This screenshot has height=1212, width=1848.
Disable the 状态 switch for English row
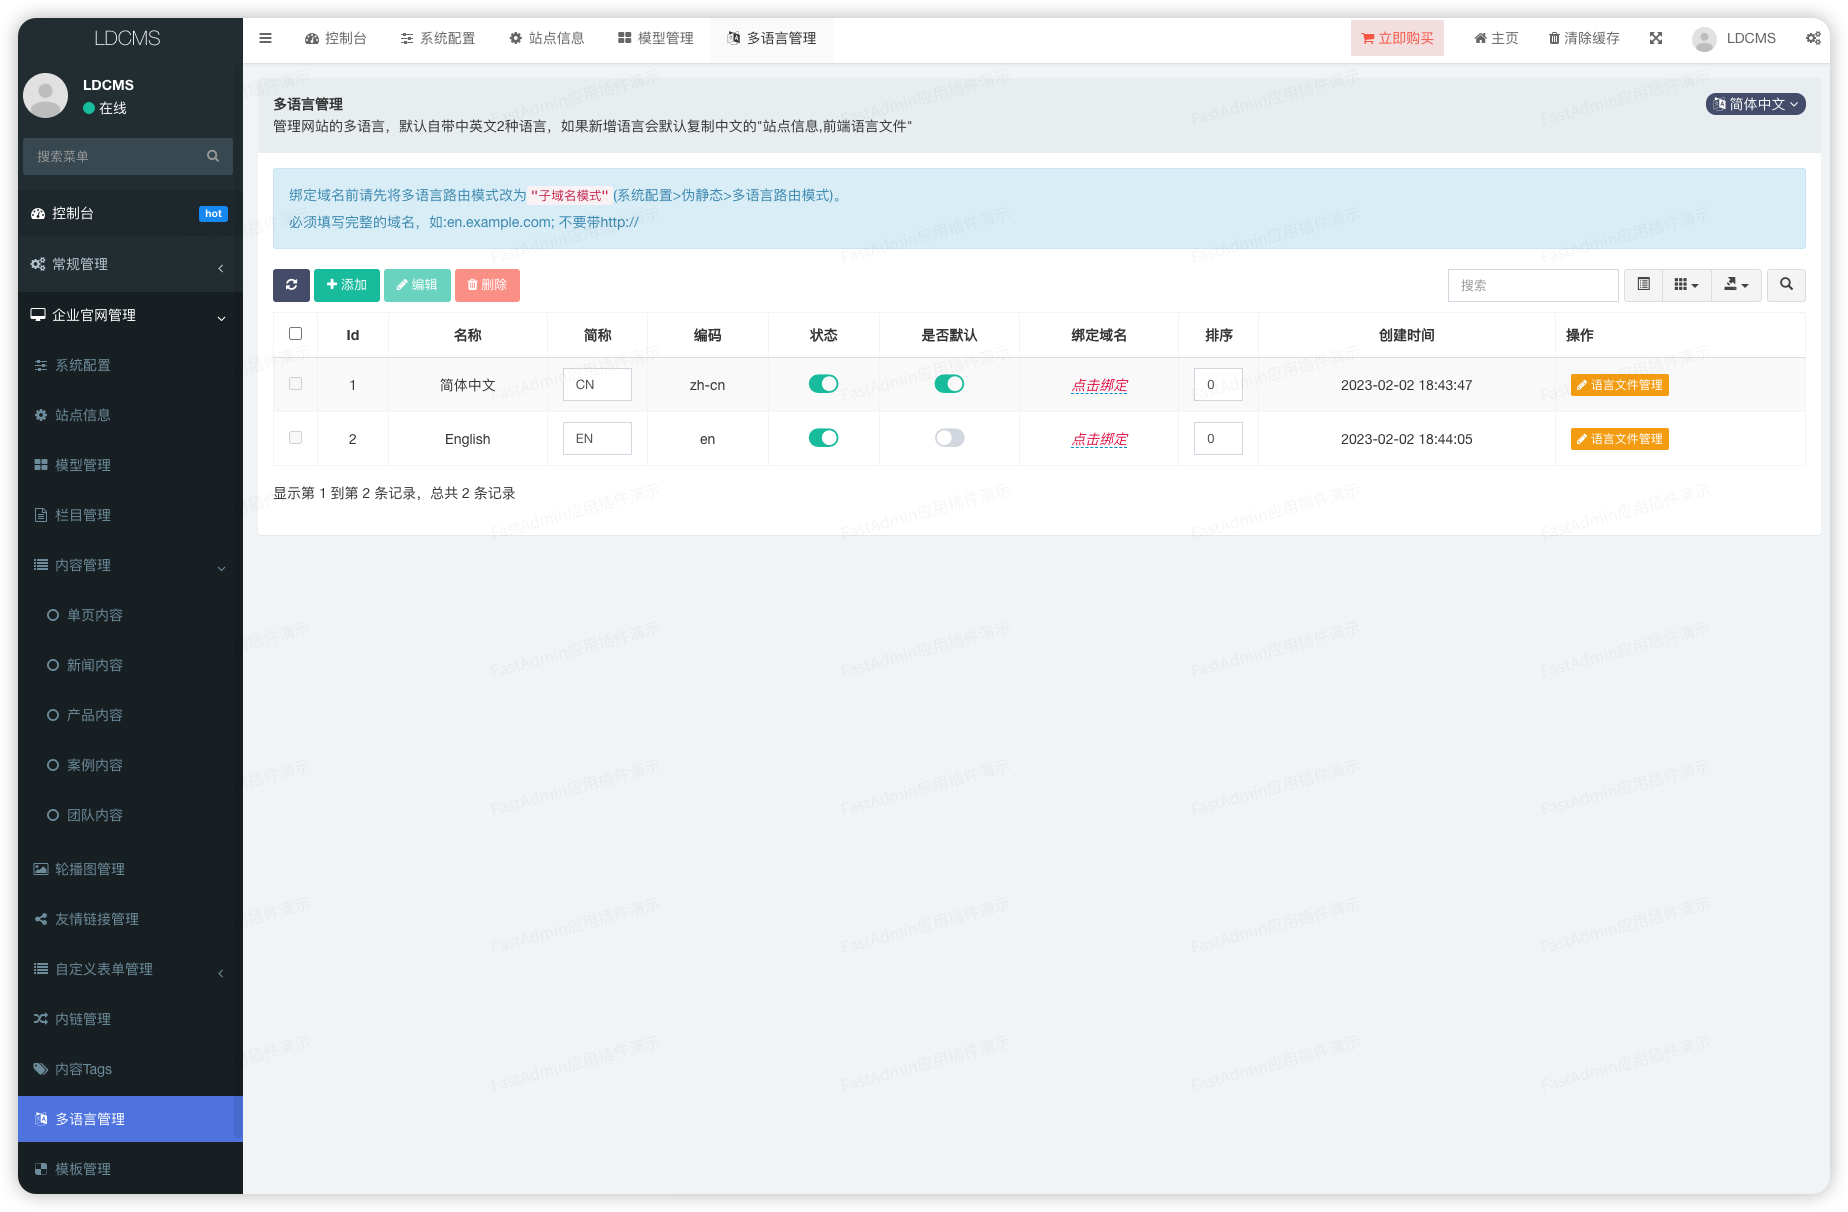click(823, 438)
